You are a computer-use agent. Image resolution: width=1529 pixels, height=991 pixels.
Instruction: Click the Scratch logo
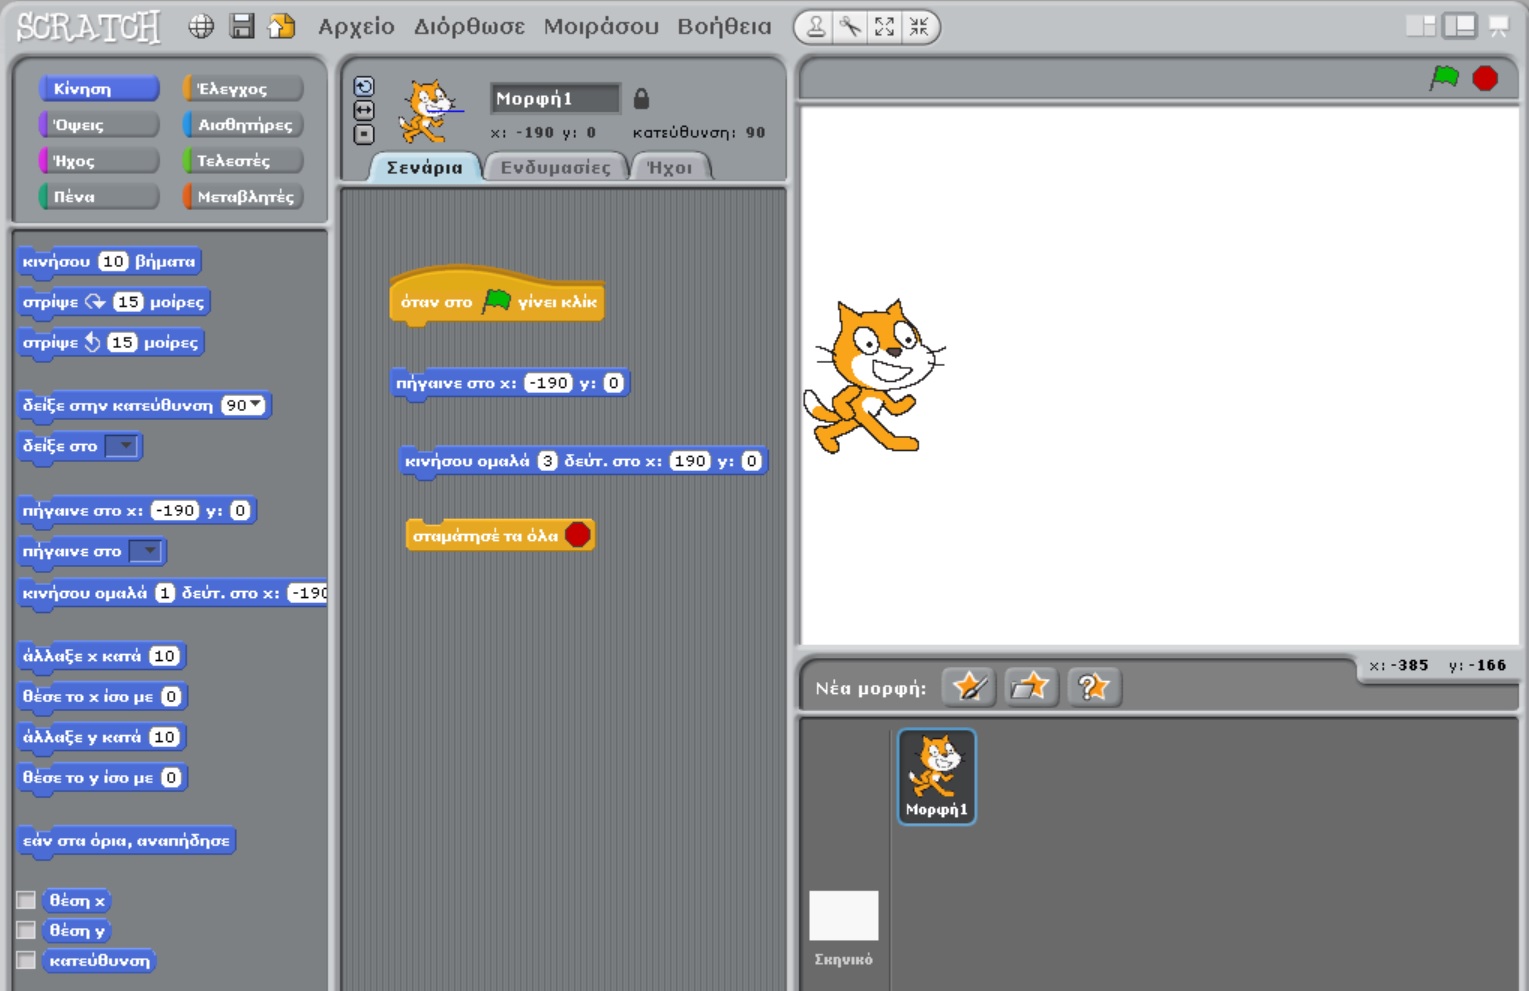[x=88, y=27]
